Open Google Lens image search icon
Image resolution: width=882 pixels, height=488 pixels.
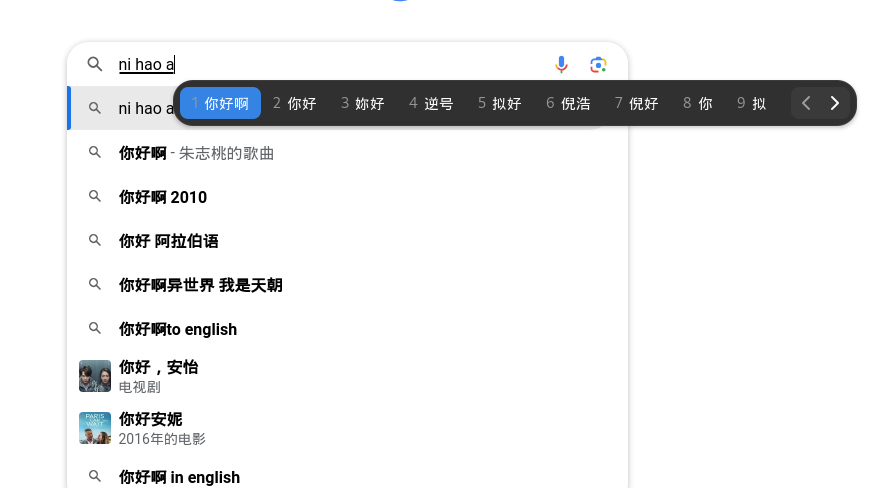[598, 65]
